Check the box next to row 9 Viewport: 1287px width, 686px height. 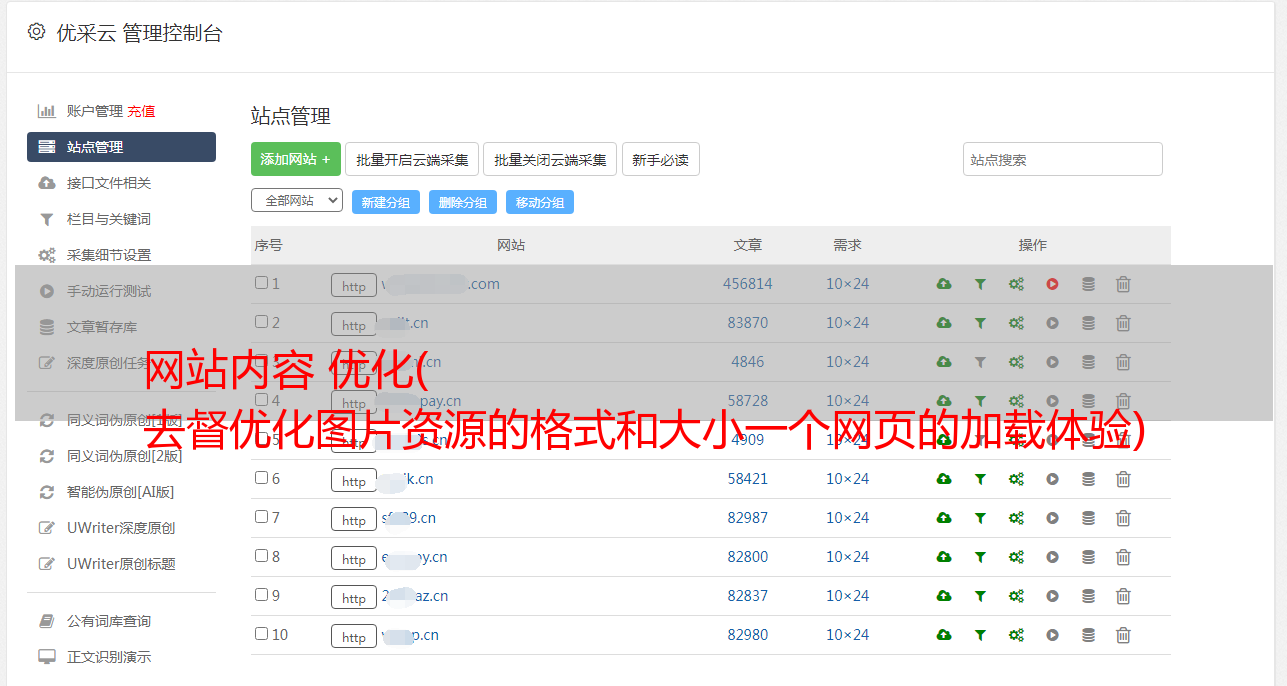(261, 595)
